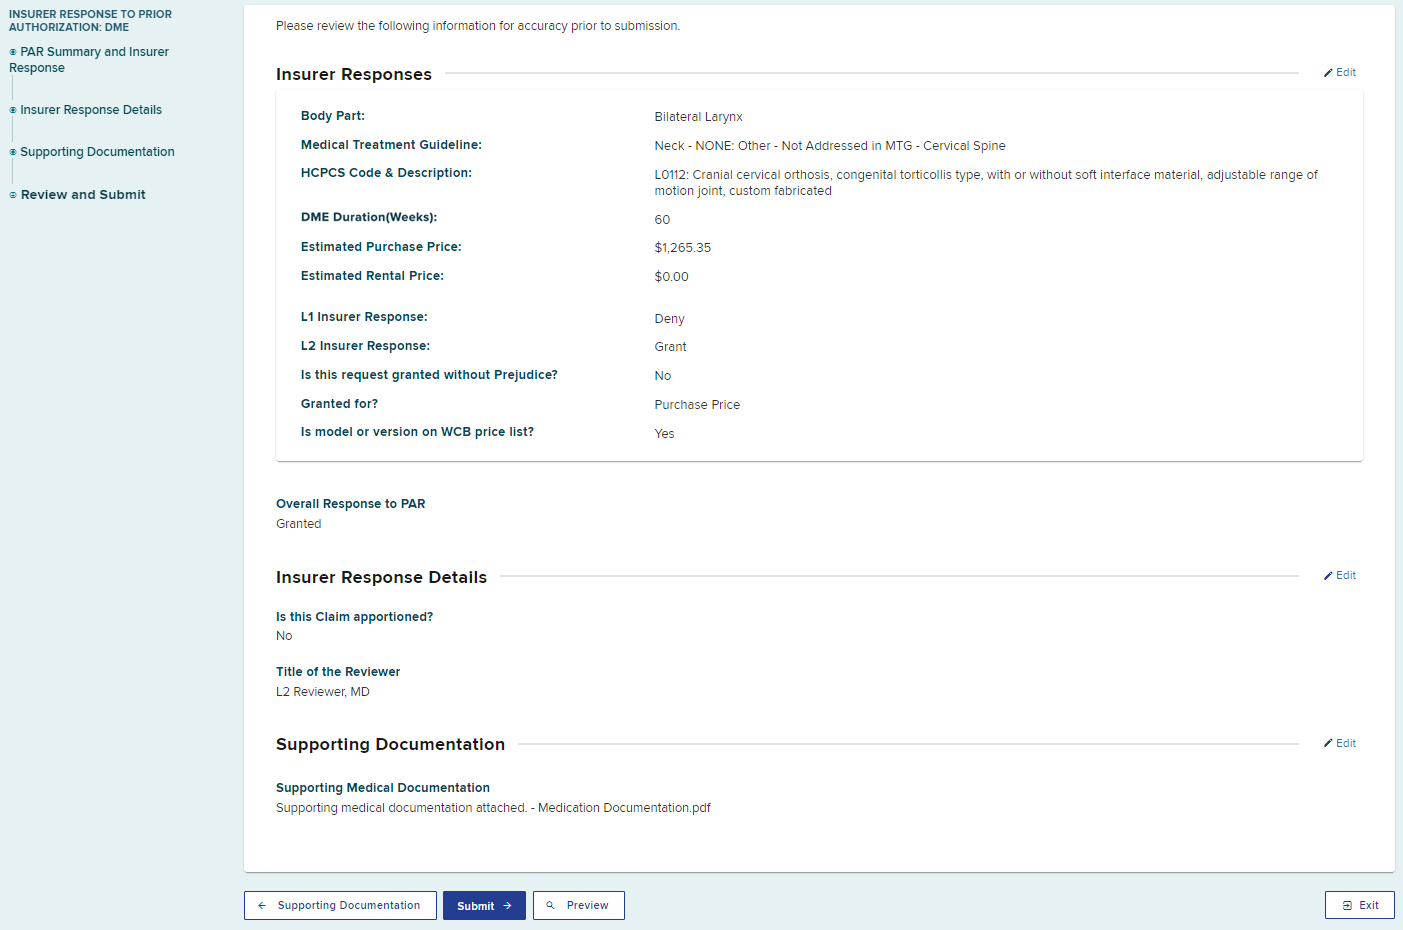The width and height of the screenshot is (1403, 930).
Task: Click the Supporting Documentation back button
Action: 340,905
